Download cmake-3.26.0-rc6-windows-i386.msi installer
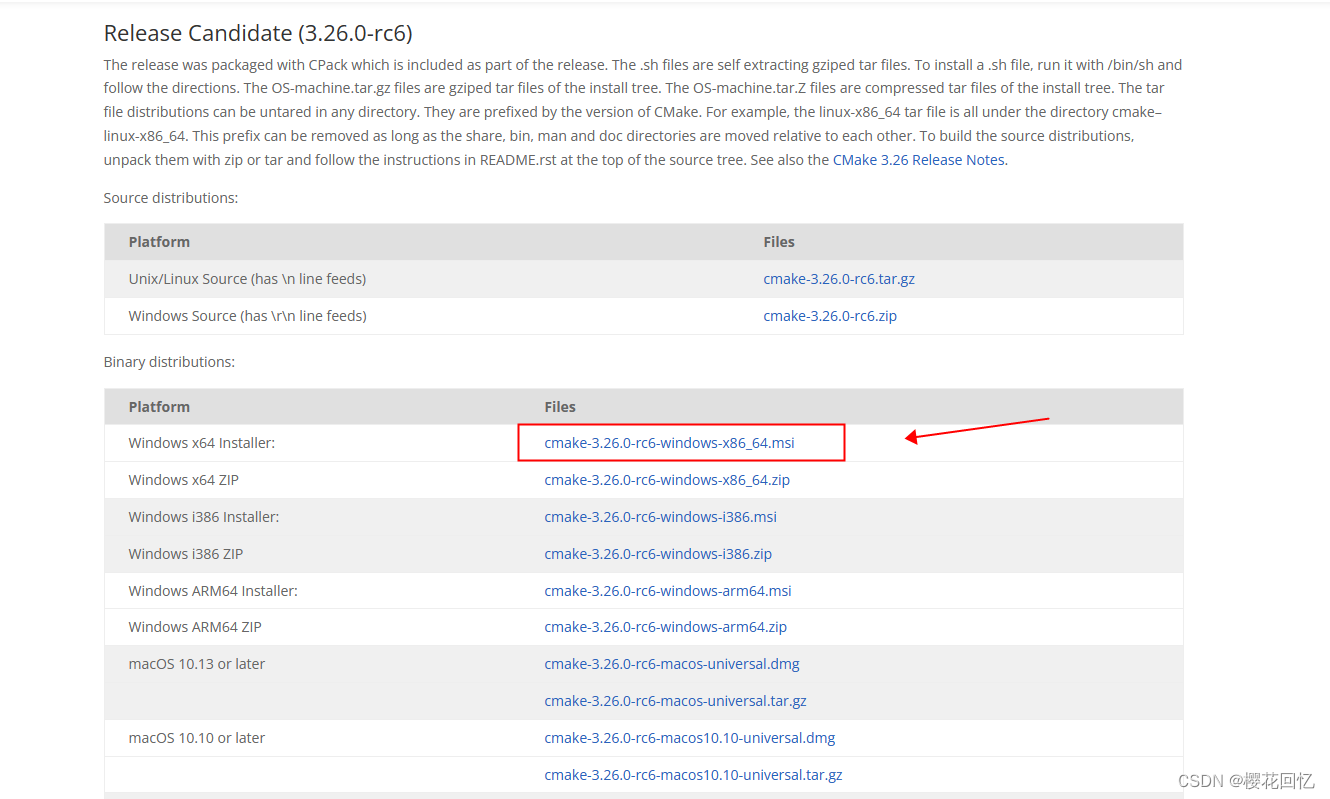The height and width of the screenshot is (799, 1330). point(660,516)
